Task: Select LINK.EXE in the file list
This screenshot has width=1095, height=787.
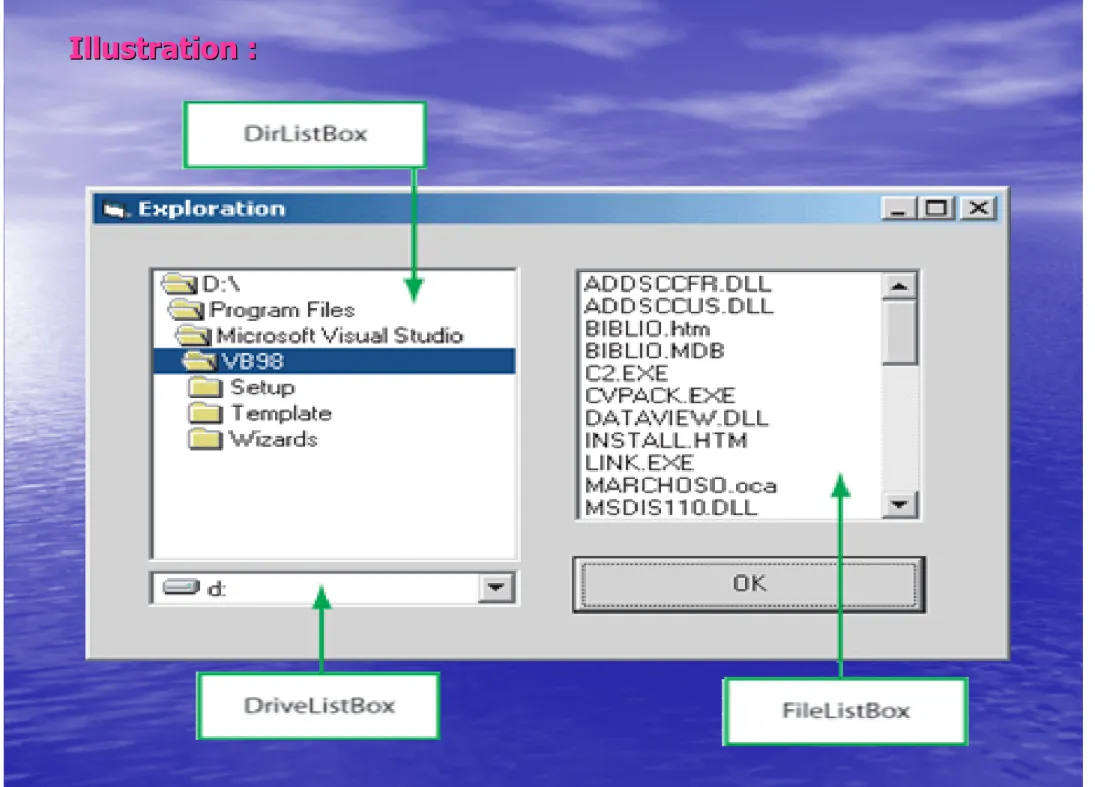Action: 639,462
